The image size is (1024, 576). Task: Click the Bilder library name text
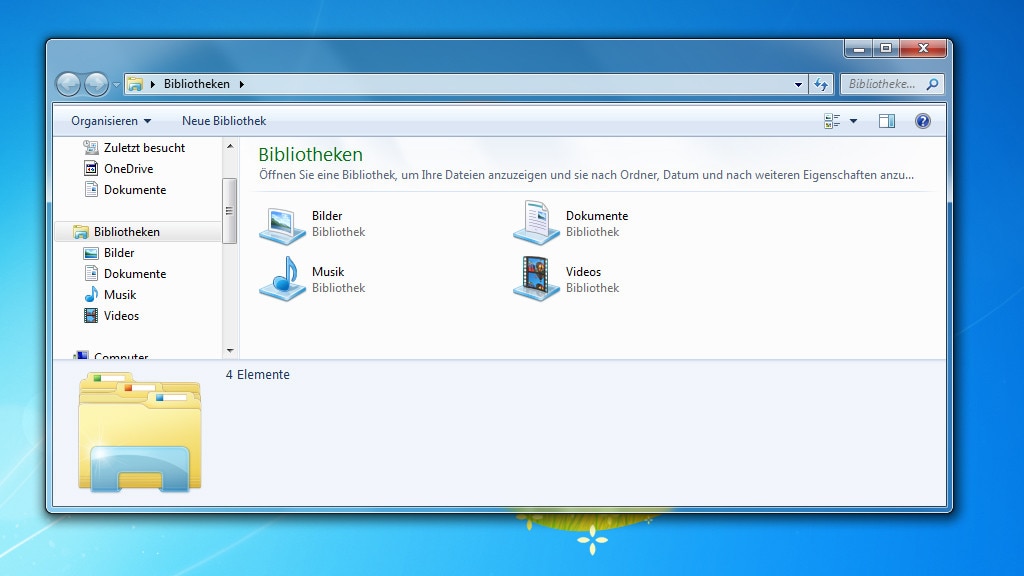(327, 216)
